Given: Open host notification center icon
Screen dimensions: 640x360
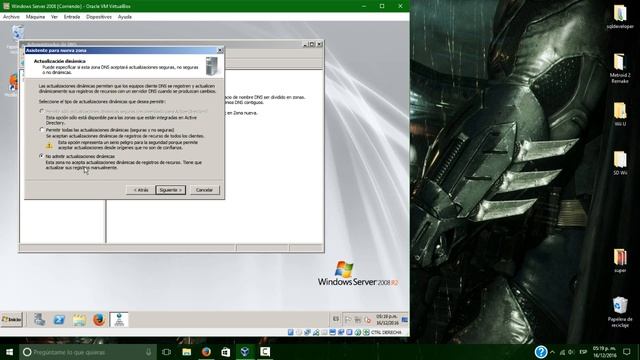Looking at the screenshot, I should click(627, 352).
